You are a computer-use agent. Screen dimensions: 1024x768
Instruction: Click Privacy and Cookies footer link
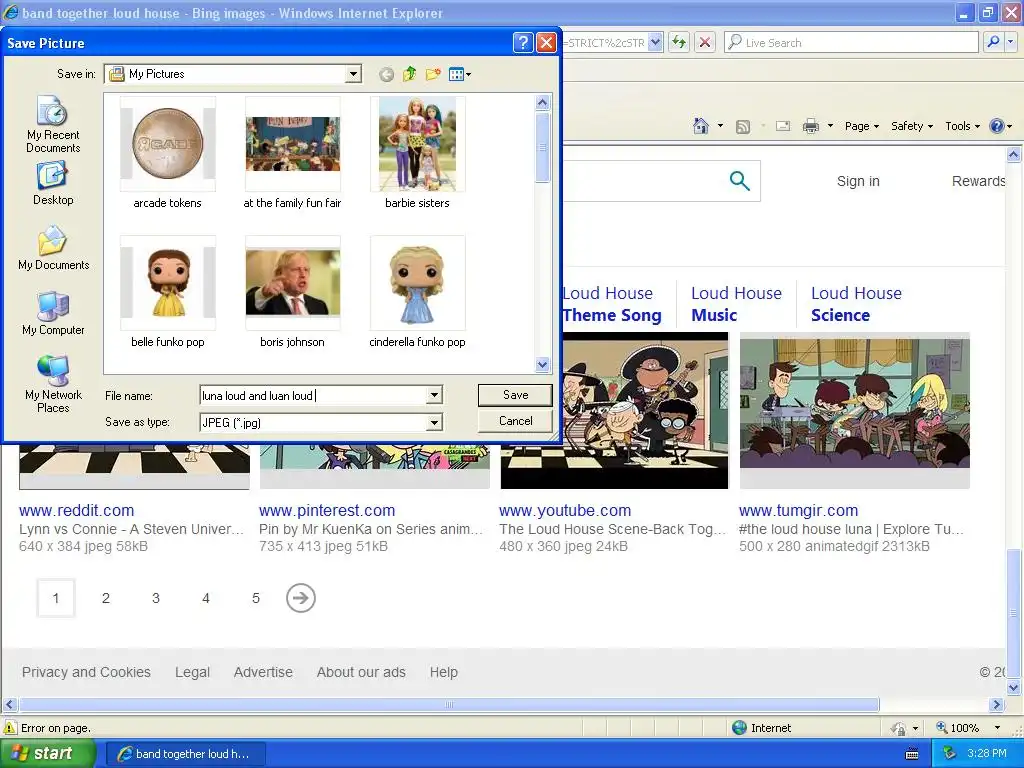(x=86, y=672)
